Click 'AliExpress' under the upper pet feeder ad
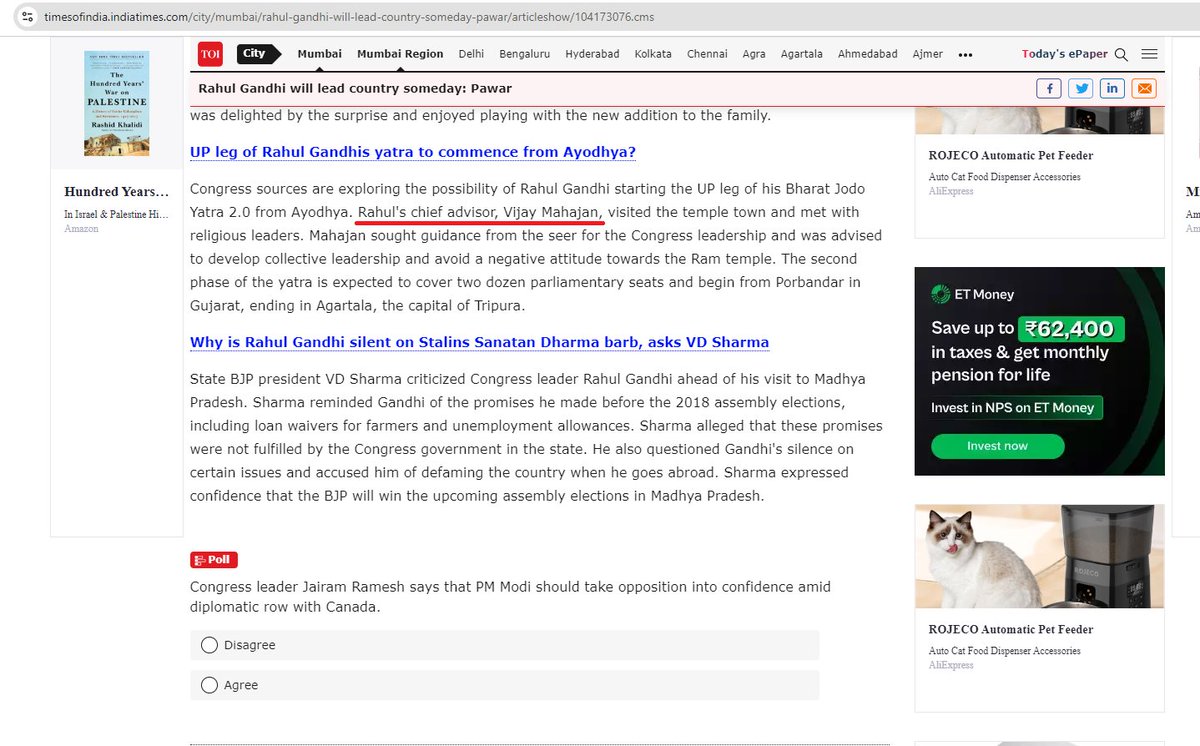This screenshot has height=746, width=1200. click(951, 191)
